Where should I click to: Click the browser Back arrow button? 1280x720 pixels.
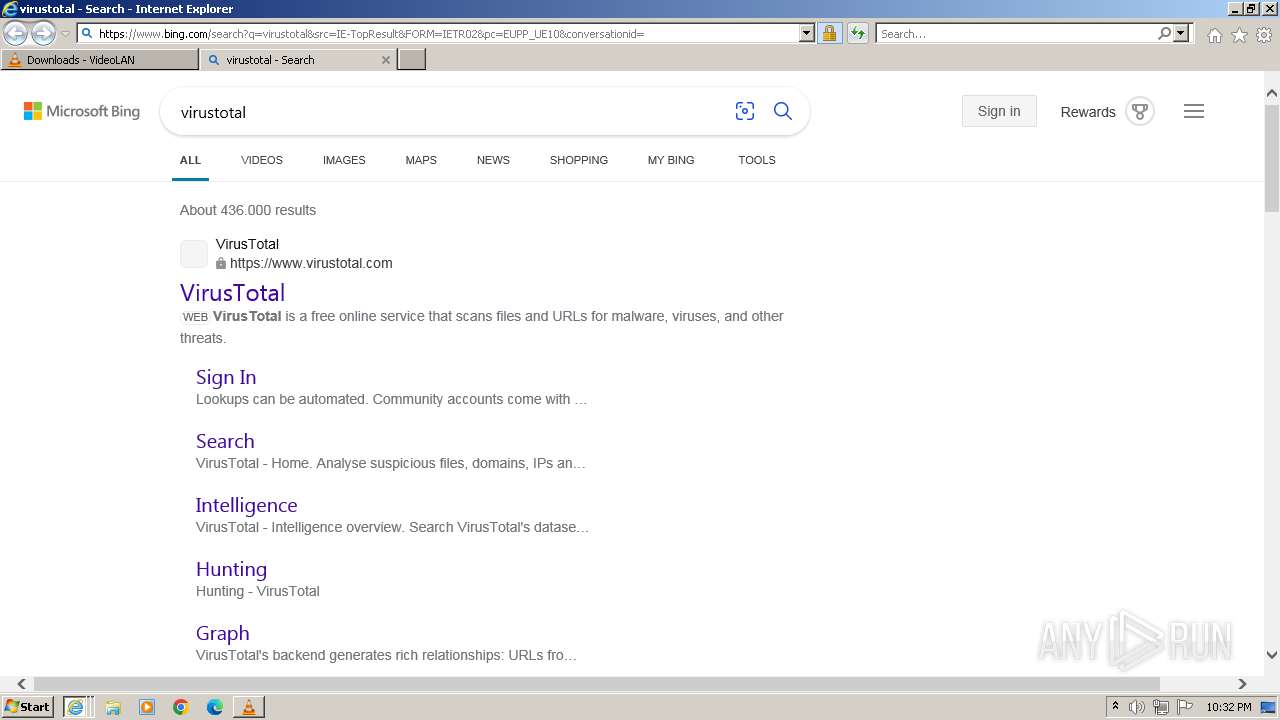[15, 34]
